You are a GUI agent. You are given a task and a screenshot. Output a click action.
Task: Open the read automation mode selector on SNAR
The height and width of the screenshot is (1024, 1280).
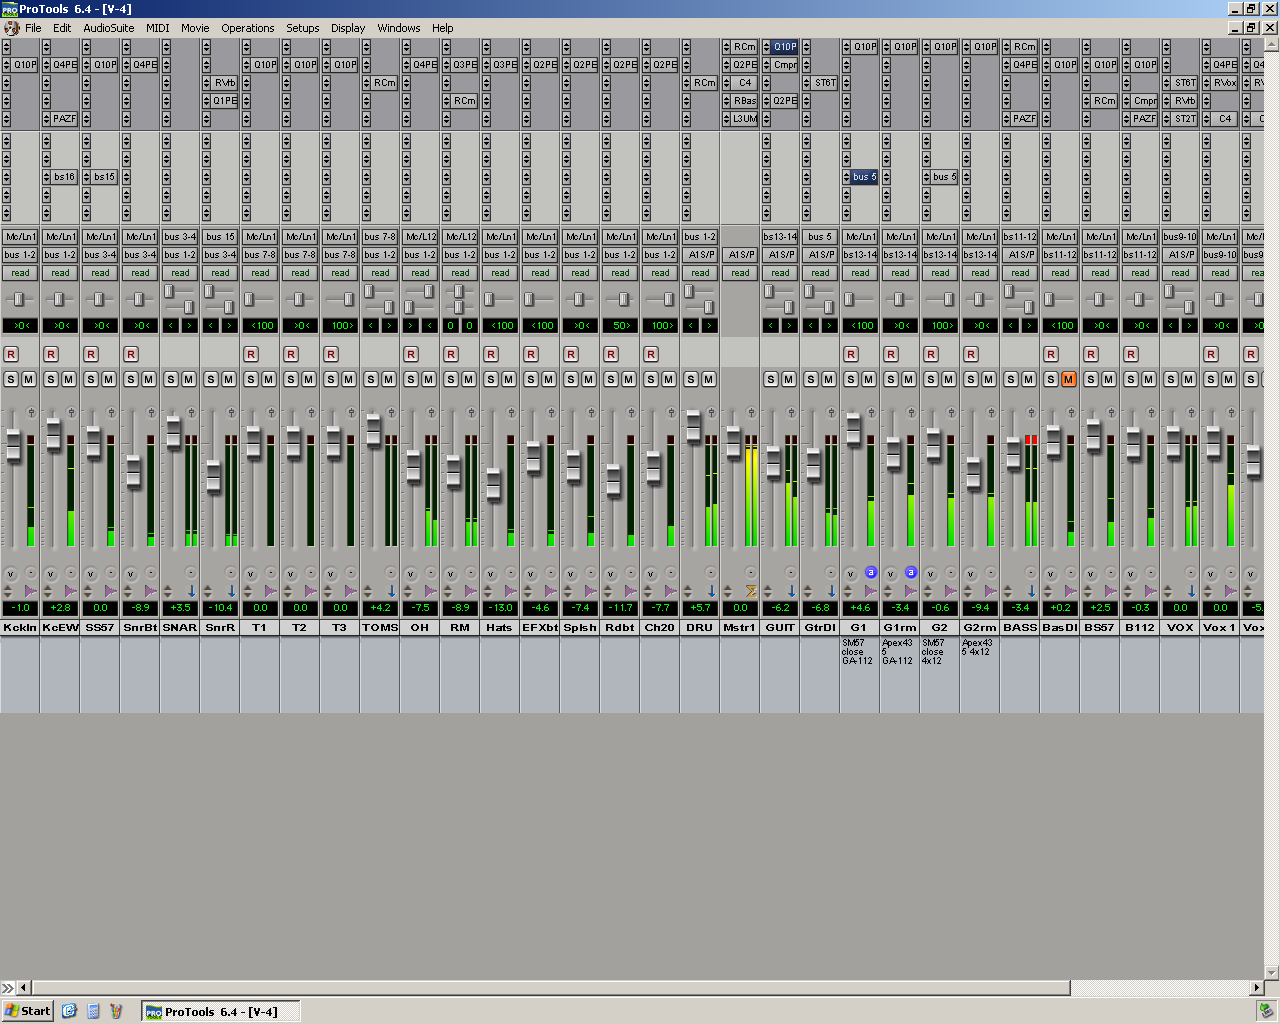(x=180, y=273)
